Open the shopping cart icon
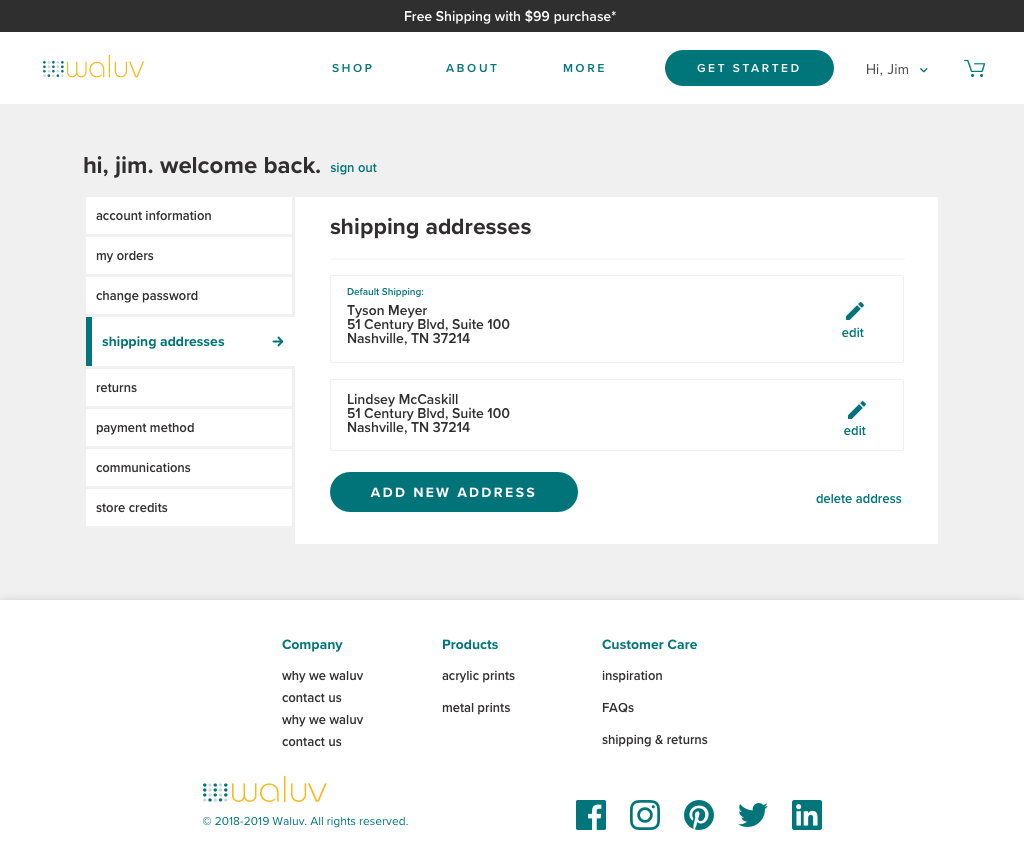Screen dimensions: 1024x854 [974, 69]
